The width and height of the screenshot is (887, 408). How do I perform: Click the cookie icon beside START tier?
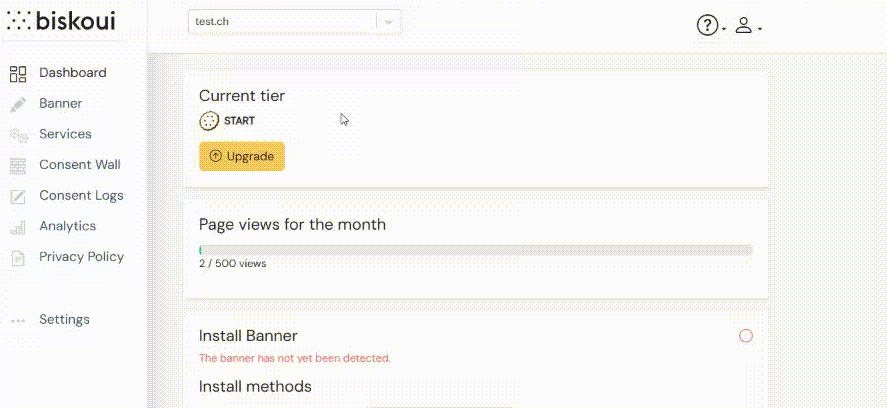pyautogui.click(x=208, y=121)
